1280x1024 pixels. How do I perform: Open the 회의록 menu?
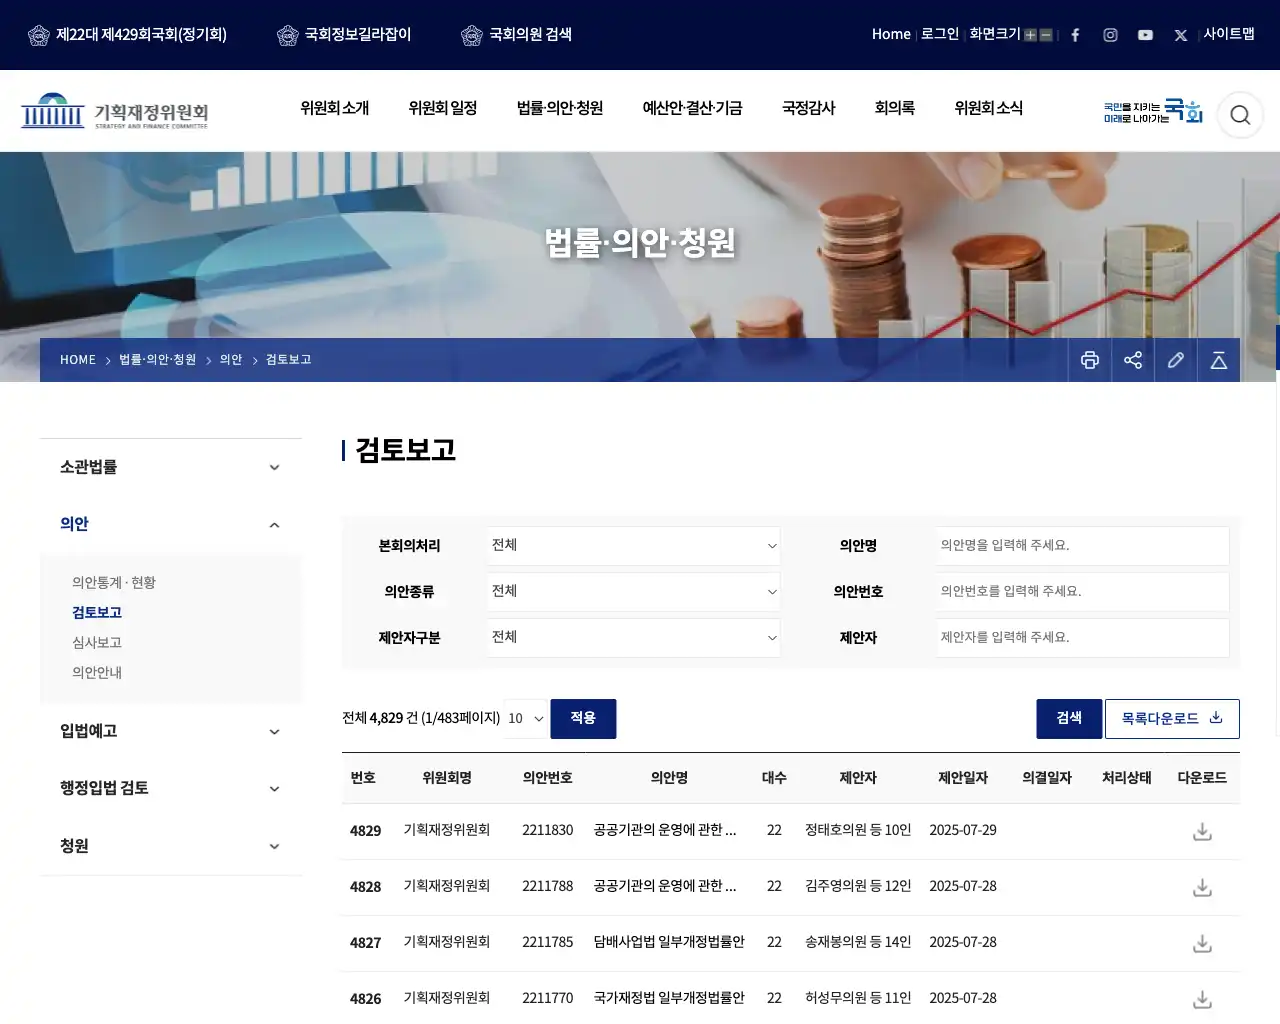pos(895,108)
